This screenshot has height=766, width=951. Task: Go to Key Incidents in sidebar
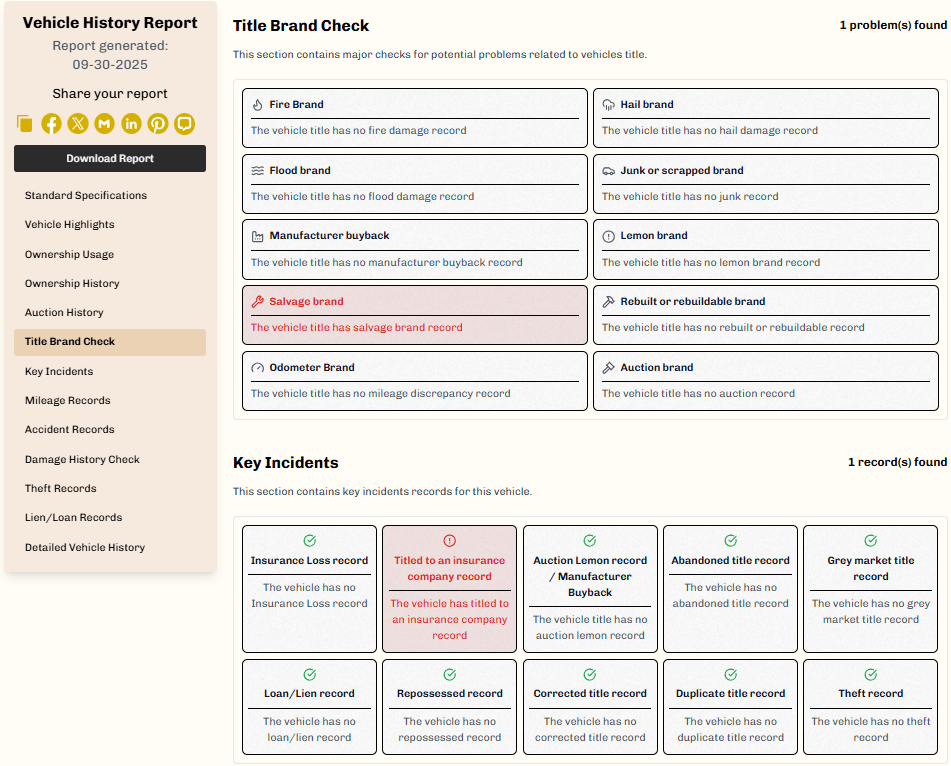59,371
